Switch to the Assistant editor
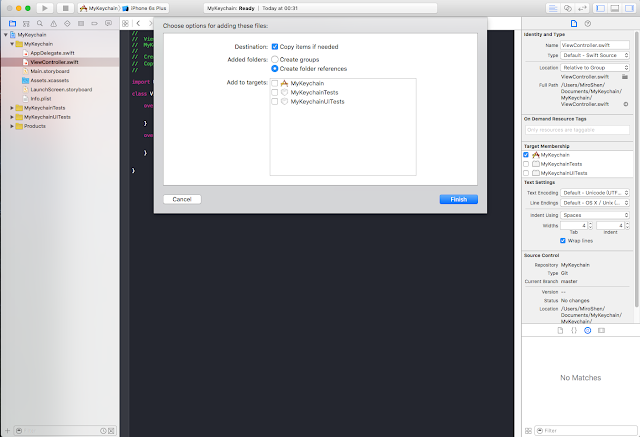 pos(567,8)
